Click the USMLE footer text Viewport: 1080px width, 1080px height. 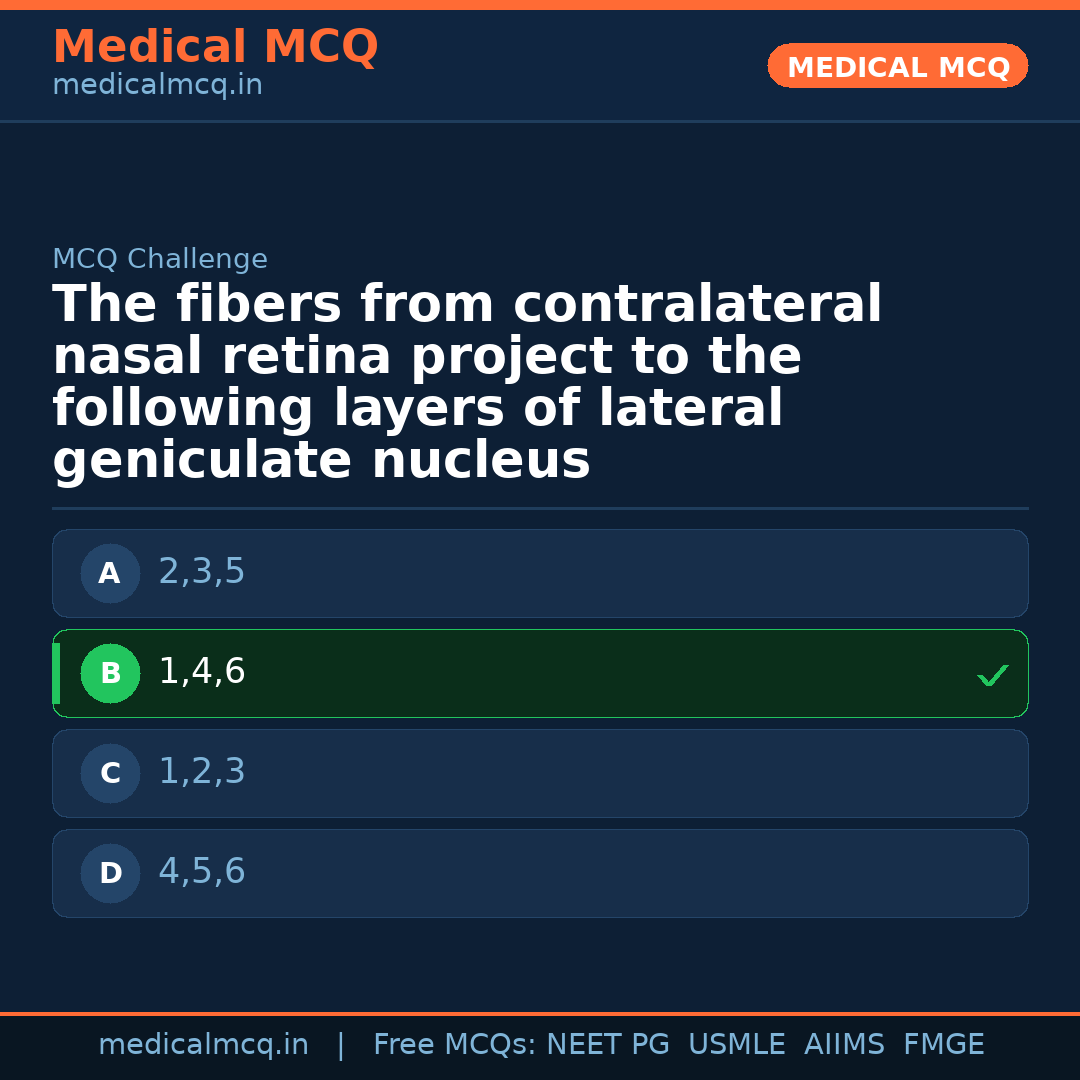(x=736, y=1045)
